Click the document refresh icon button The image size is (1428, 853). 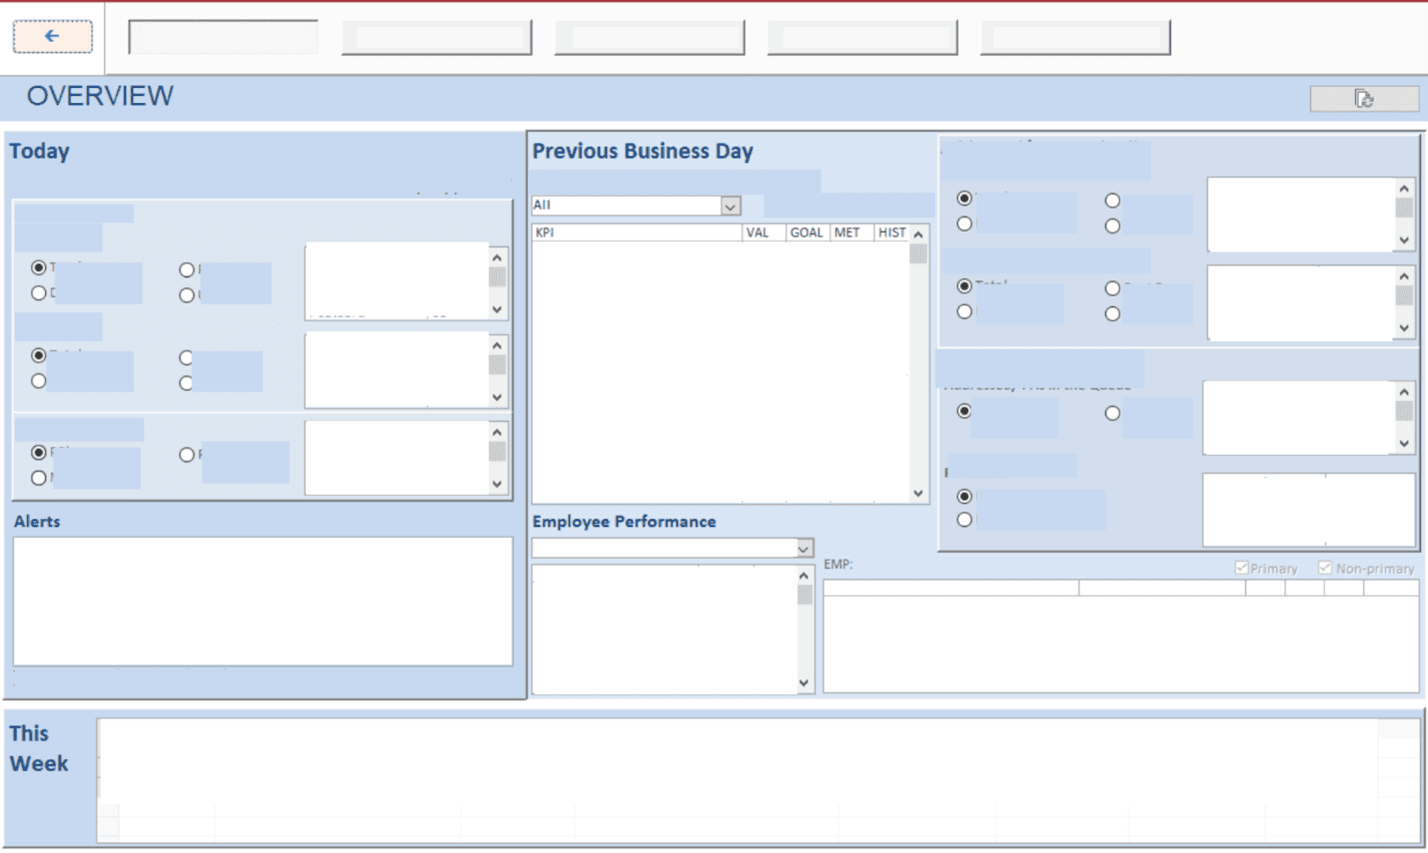pos(1364,98)
